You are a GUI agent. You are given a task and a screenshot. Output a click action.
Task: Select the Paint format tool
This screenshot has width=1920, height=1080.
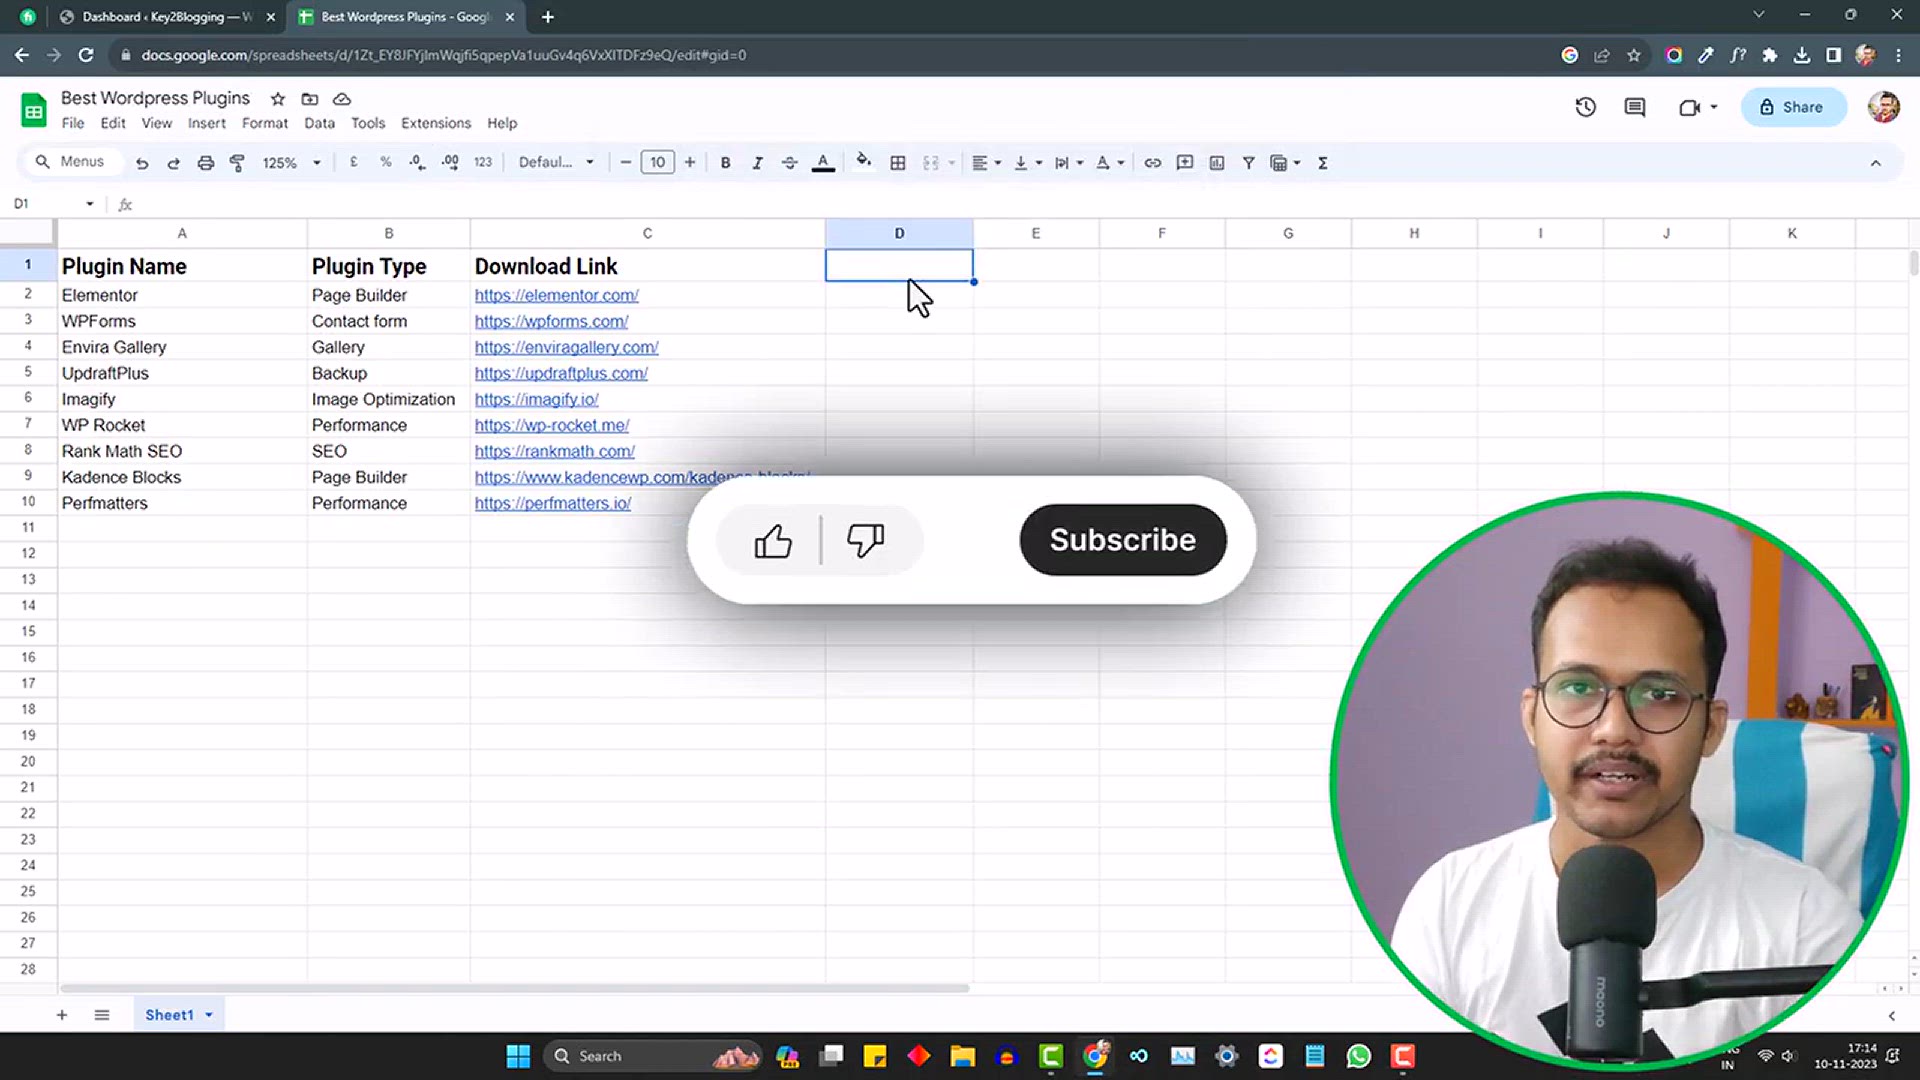coord(237,163)
